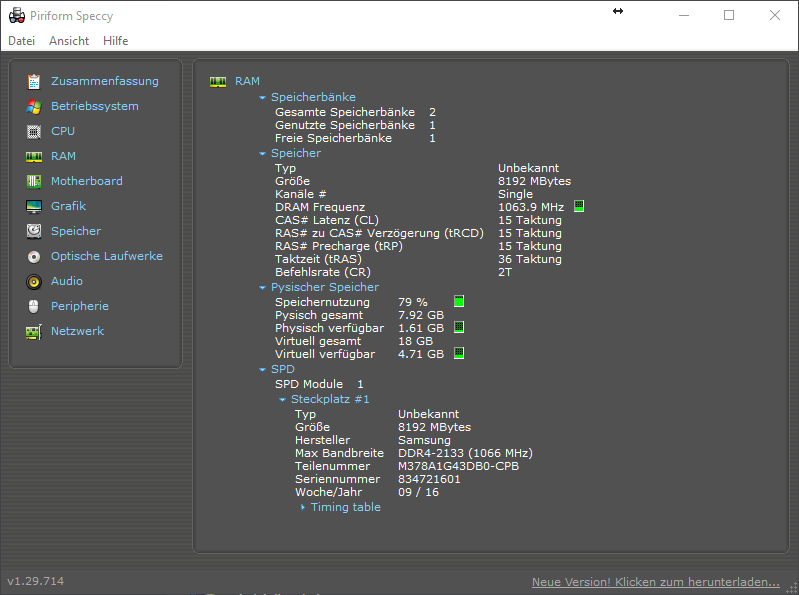Click the Netzwerk card icon
This screenshot has width=799, height=595.
point(34,332)
